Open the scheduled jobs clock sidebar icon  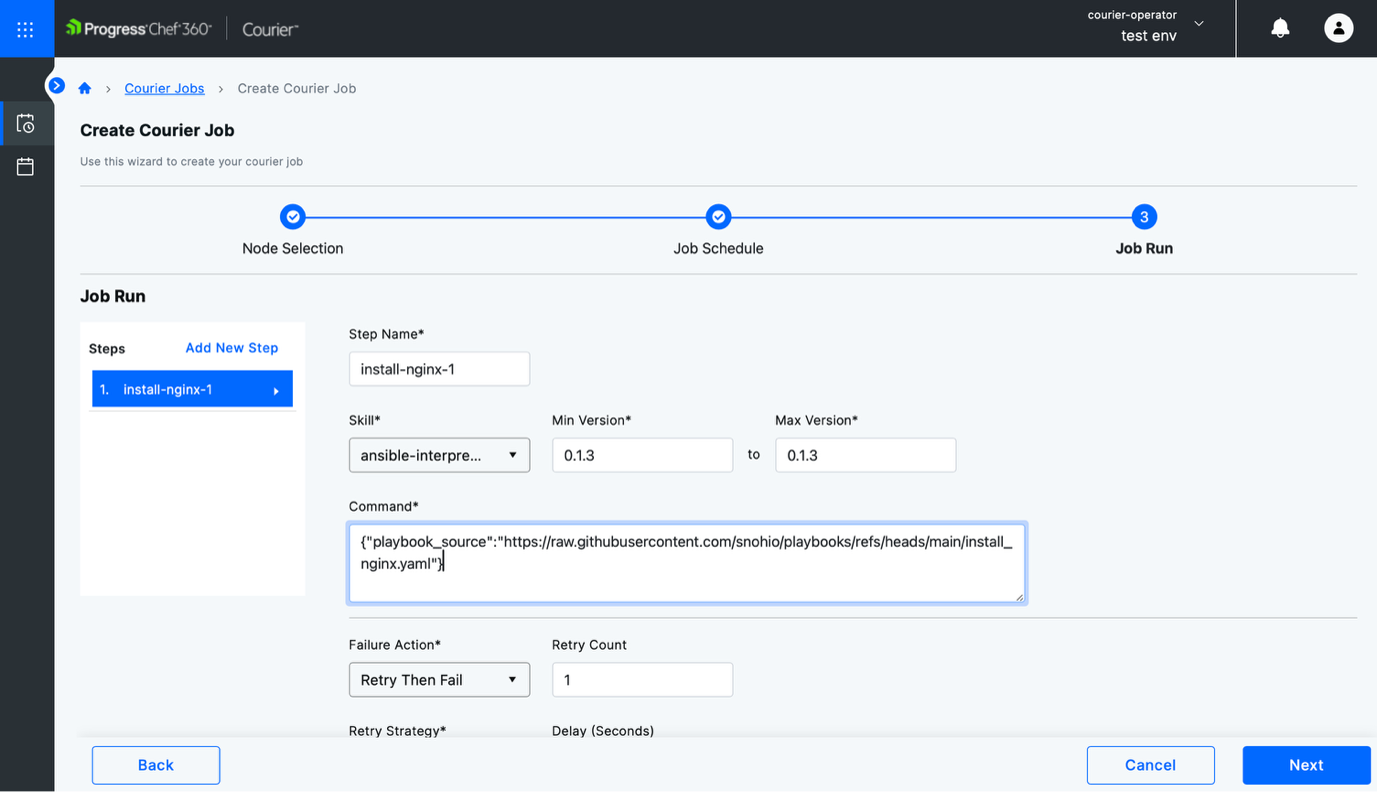tap(26, 124)
